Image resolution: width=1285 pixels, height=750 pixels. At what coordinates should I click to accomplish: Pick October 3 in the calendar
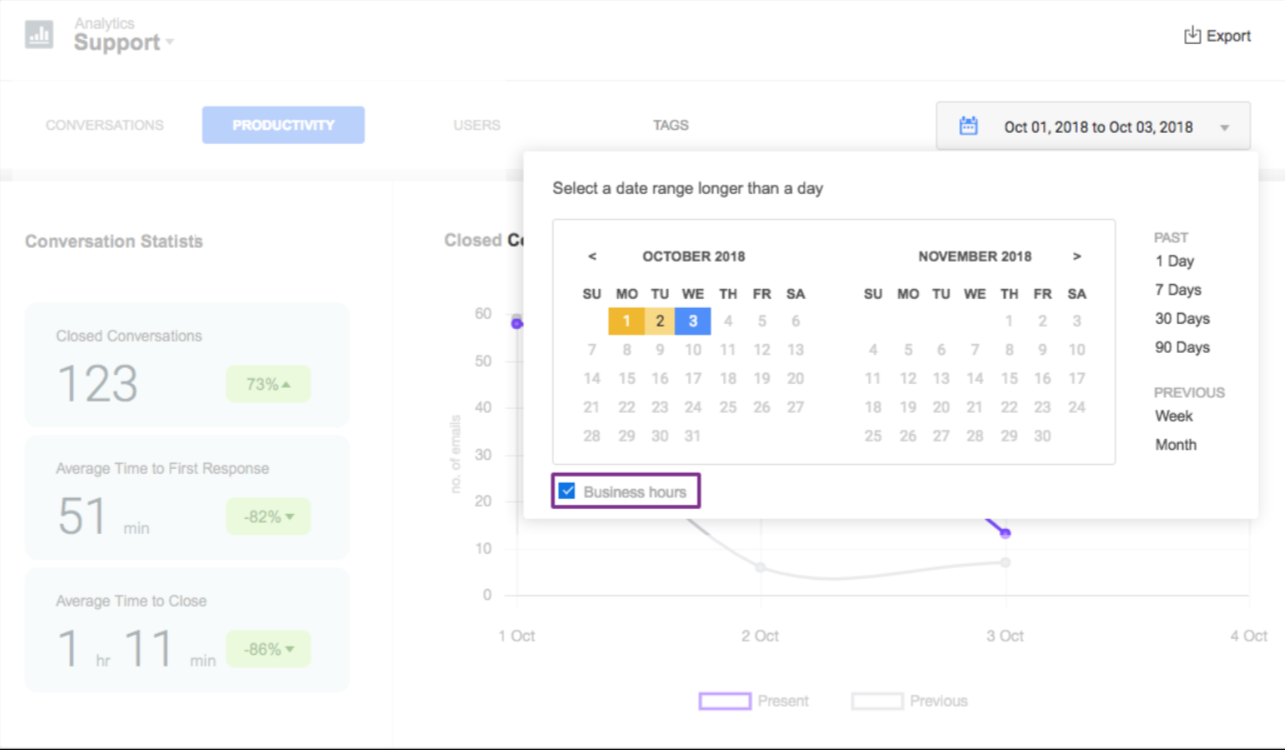(x=693, y=321)
